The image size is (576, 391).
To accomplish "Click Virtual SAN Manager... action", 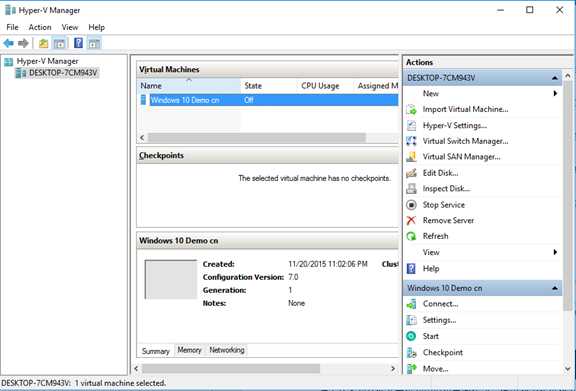I will 461,157.
